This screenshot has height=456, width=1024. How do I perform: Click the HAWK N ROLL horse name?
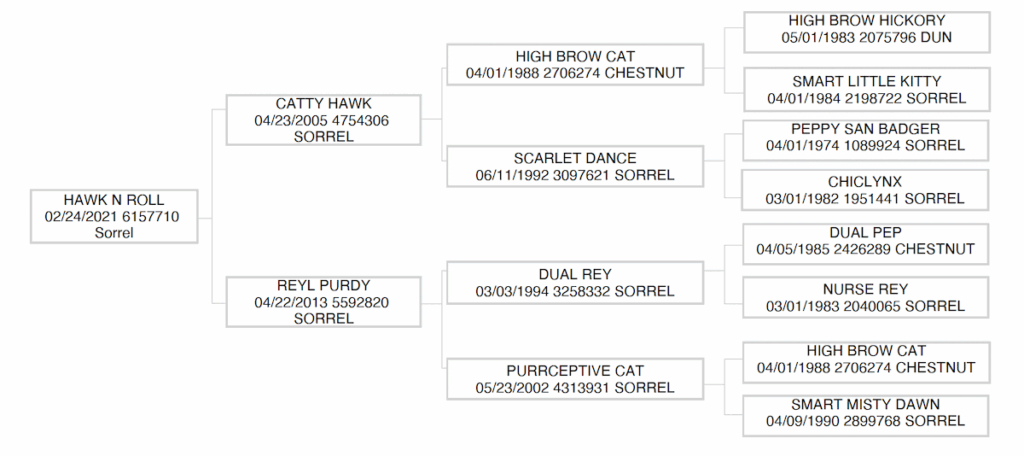(x=113, y=200)
